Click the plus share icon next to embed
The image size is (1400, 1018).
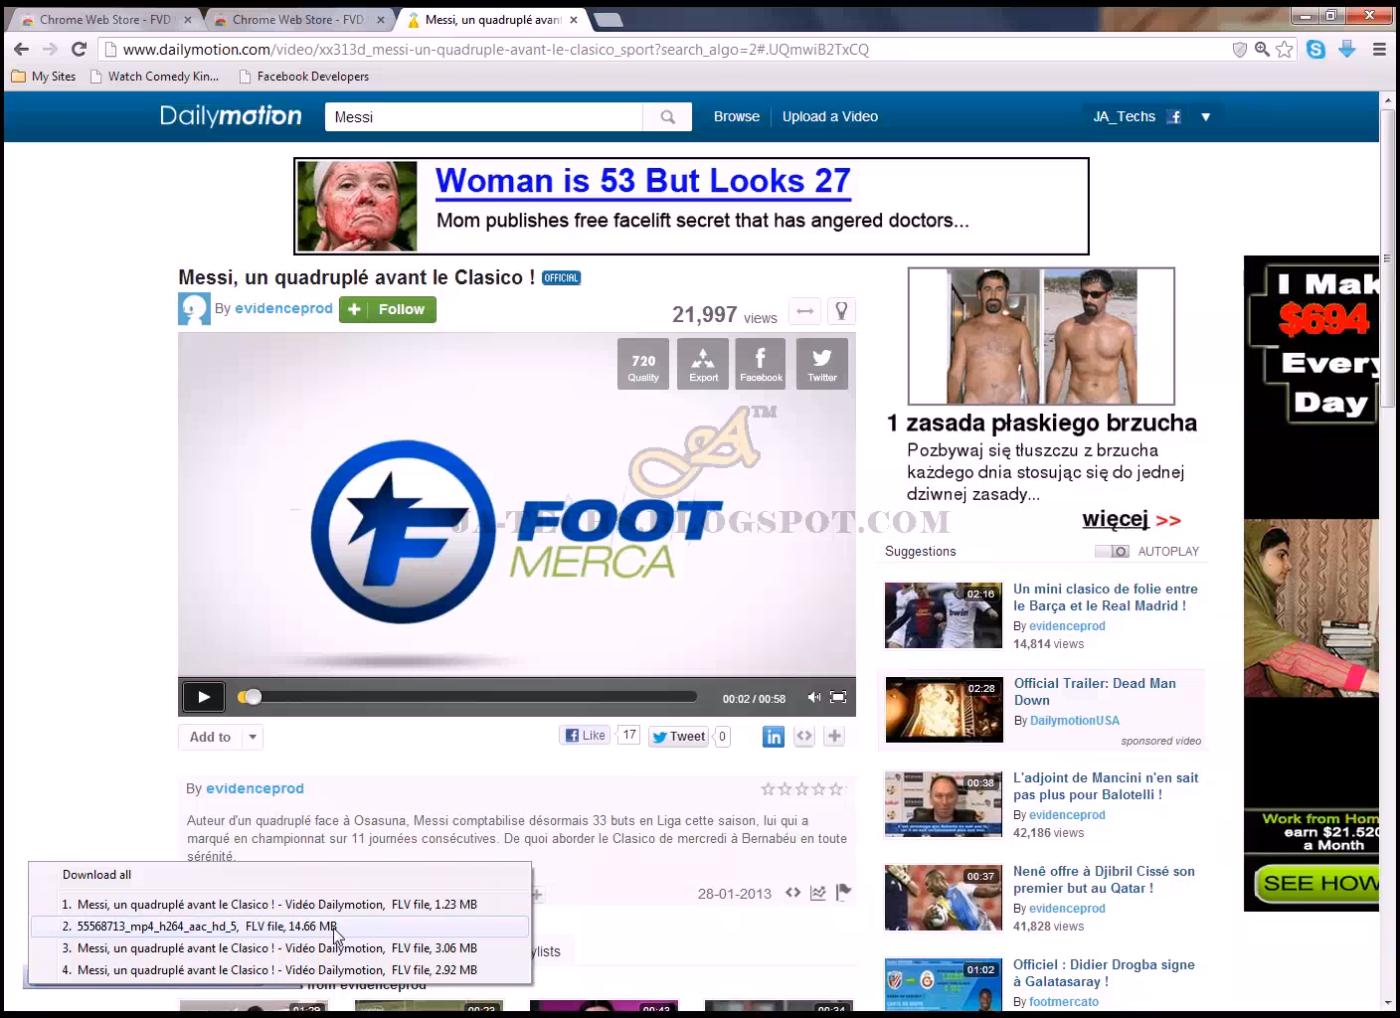coord(834,737)
